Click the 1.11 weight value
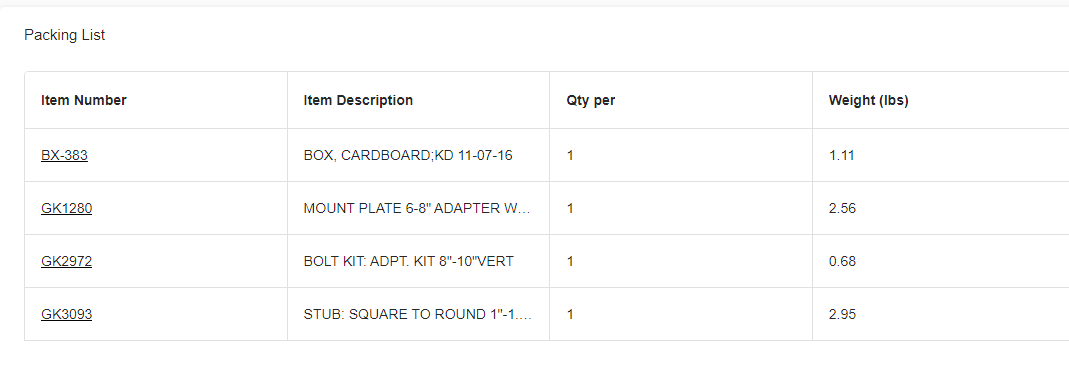This screenshot has width=1069, height=387. [x=841, y=155]
